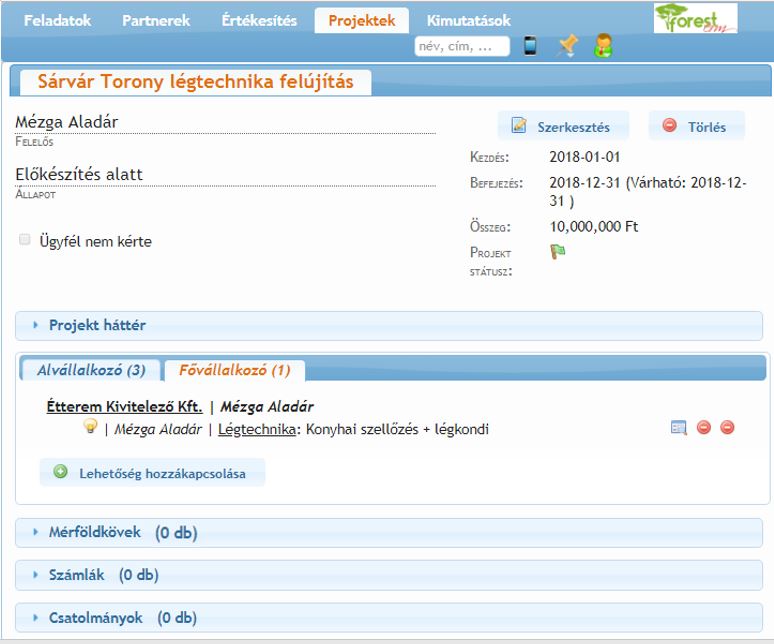
Task: Click the 'Lehetőség hozzákapcsolása' button
Action: point(153,472)
